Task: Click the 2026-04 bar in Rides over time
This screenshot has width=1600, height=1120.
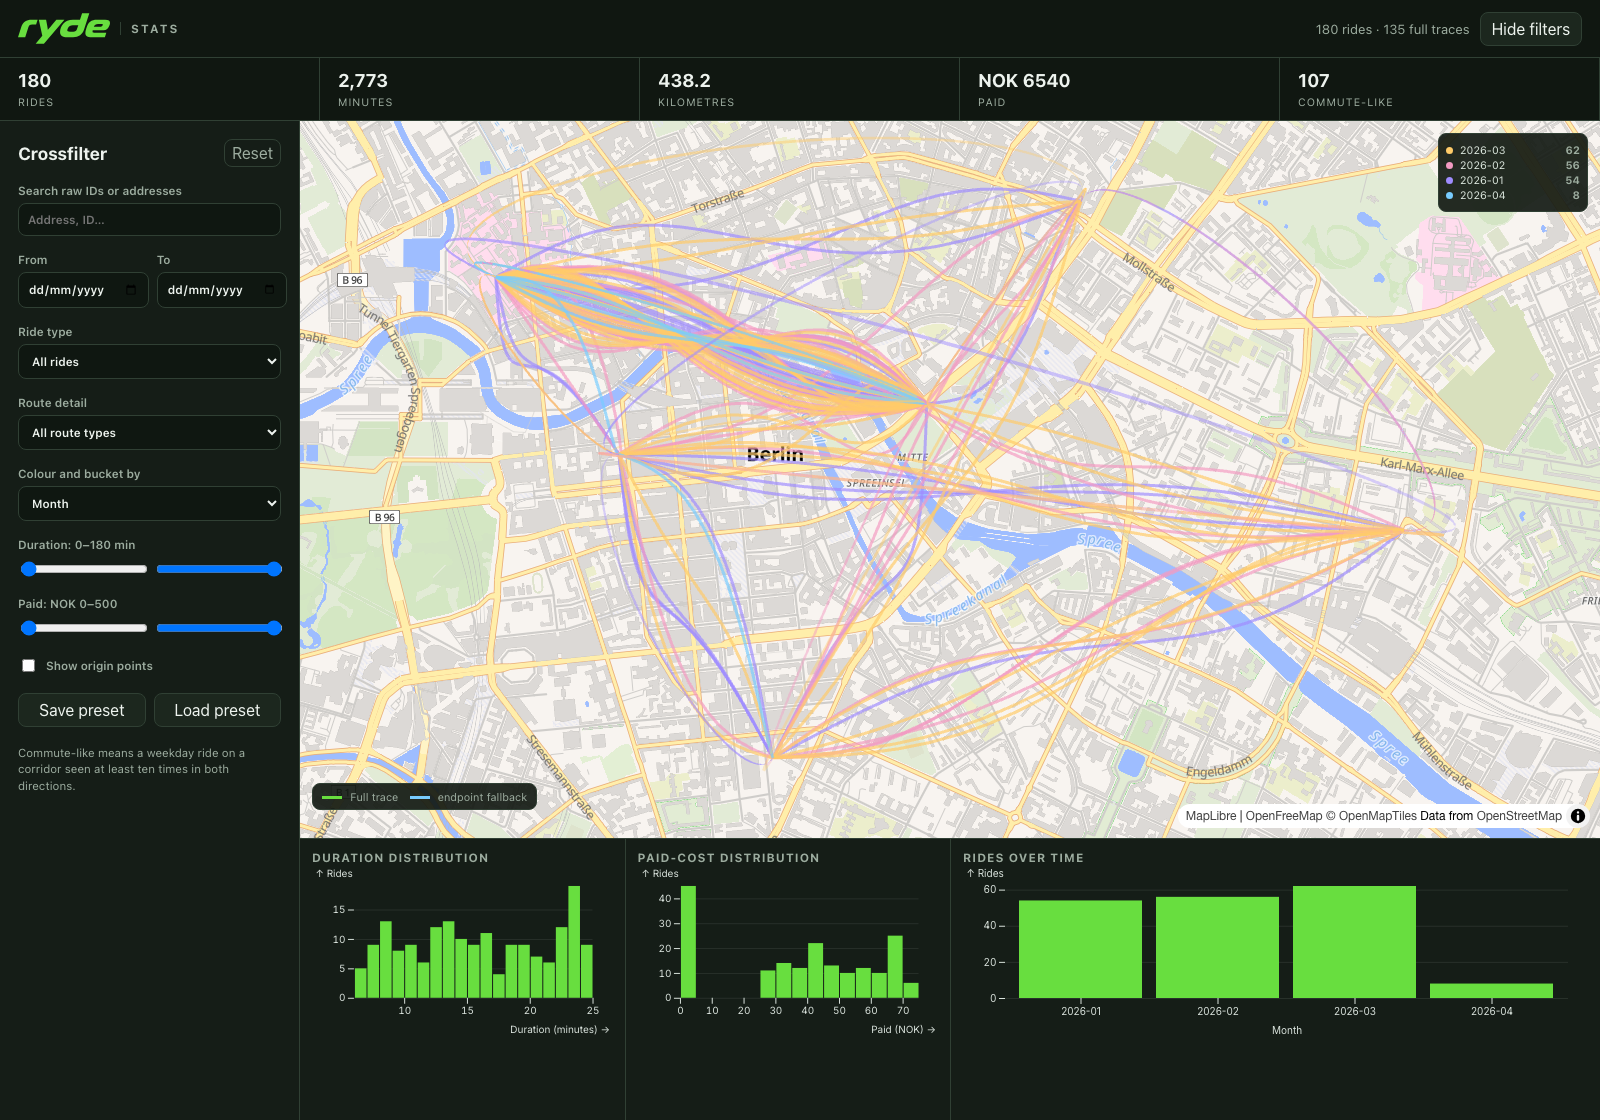Action: click(1492, 991)
